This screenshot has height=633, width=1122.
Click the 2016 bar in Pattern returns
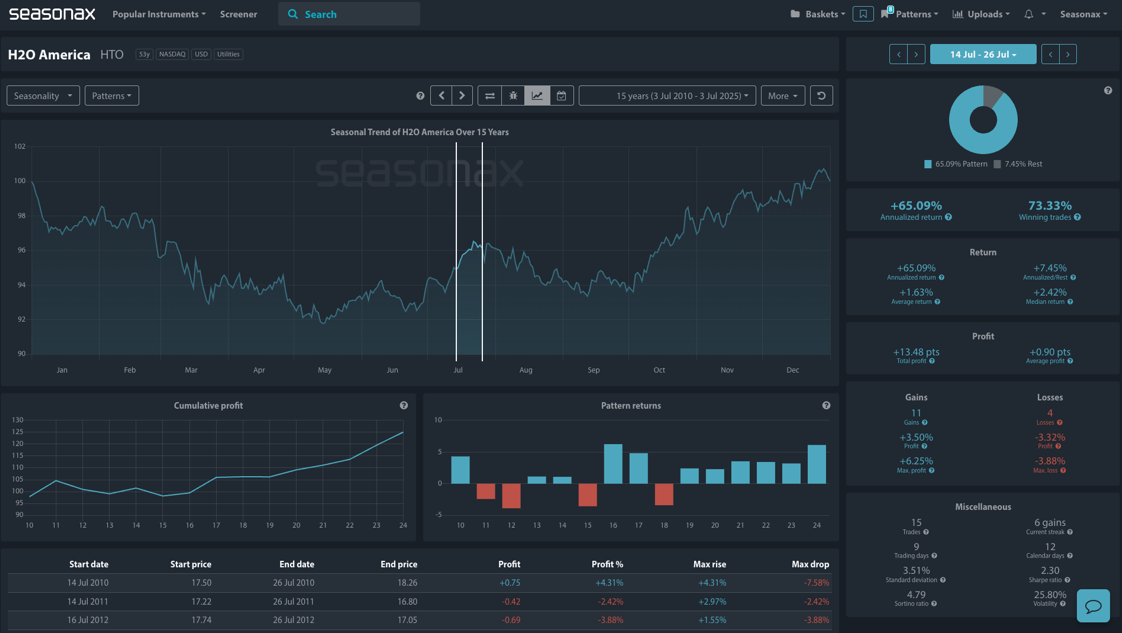[x=613, y=464]
